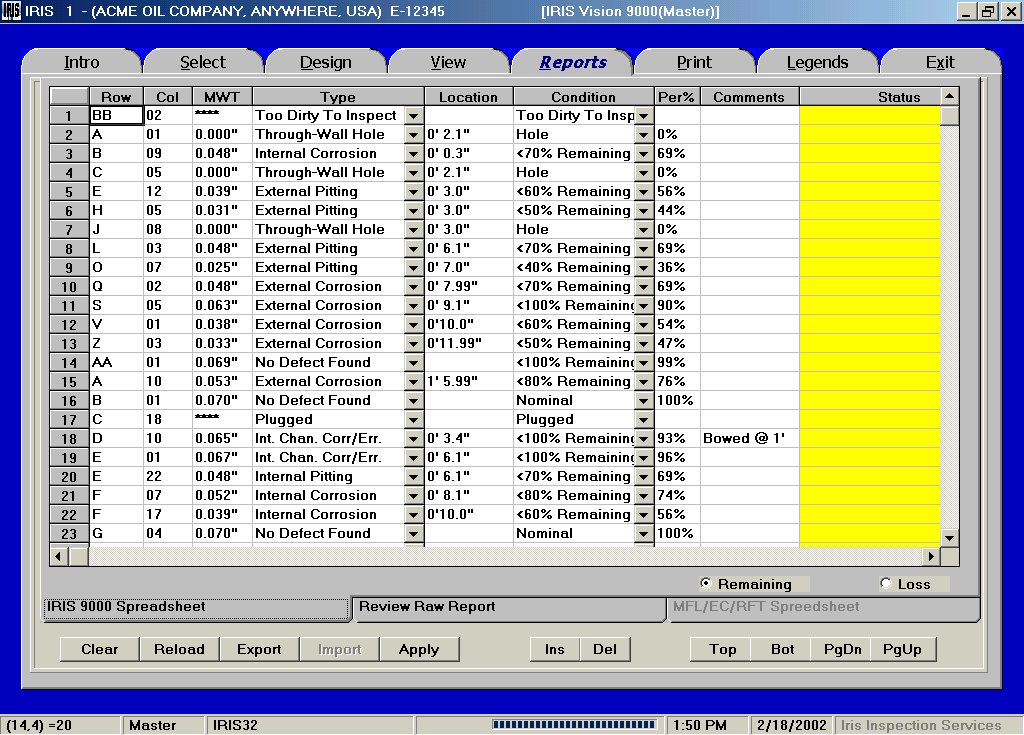The image size is (1024, 735).
Task: Click the Location column header
Action: (x=468, y=97)
